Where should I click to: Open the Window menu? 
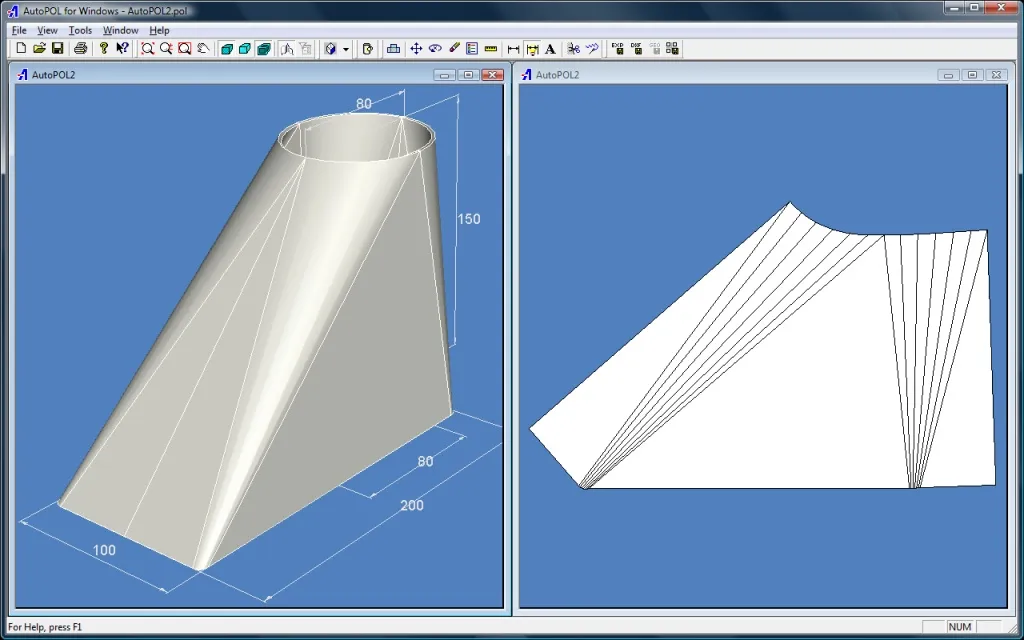coord(120,30)
